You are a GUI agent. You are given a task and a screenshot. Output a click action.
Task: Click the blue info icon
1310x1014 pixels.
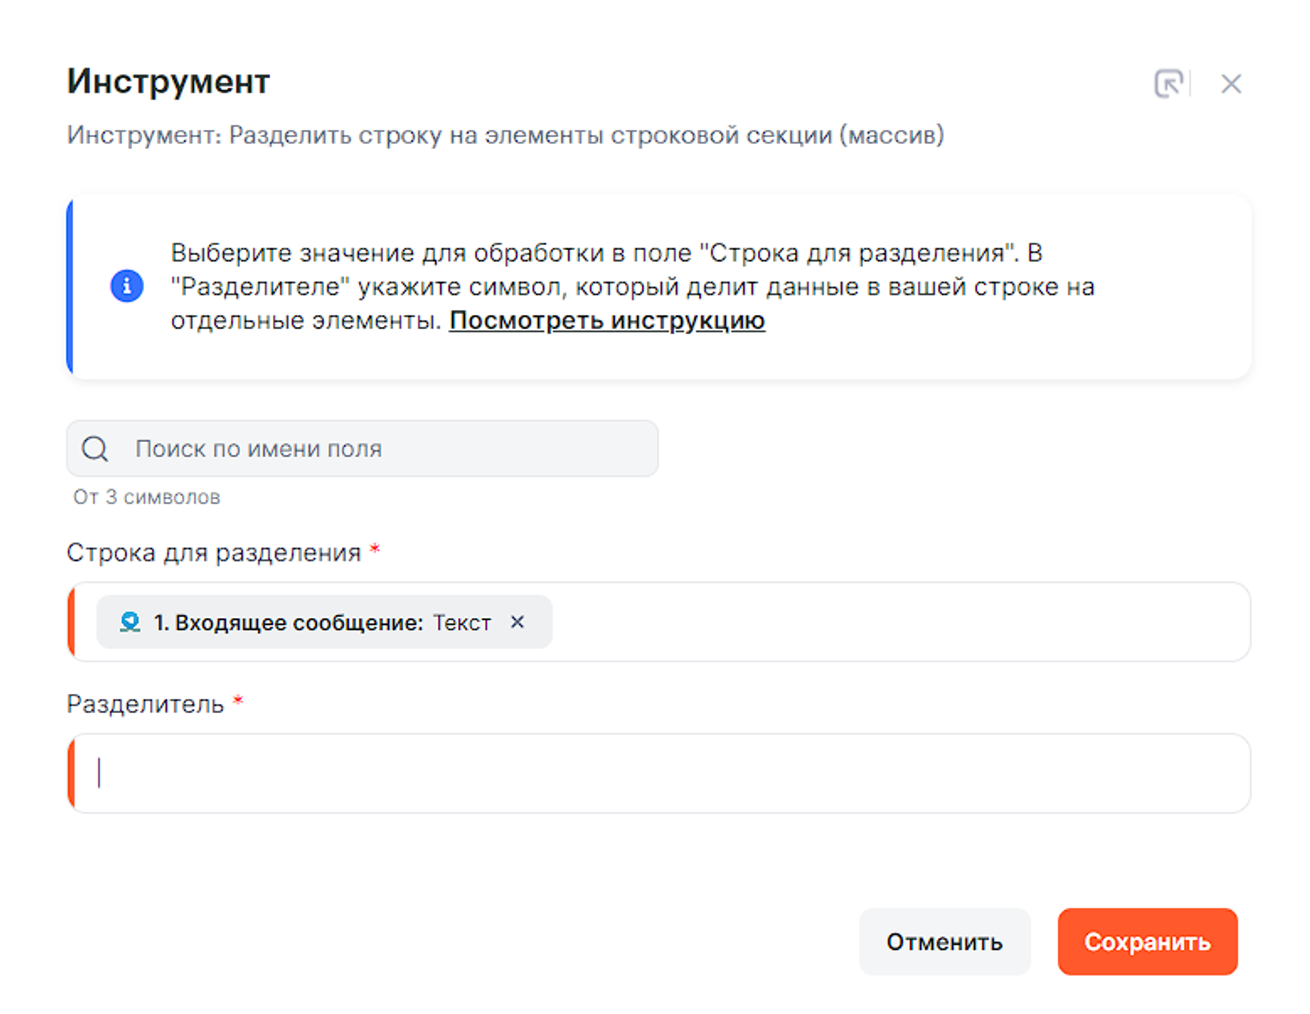tap(127, 286)
